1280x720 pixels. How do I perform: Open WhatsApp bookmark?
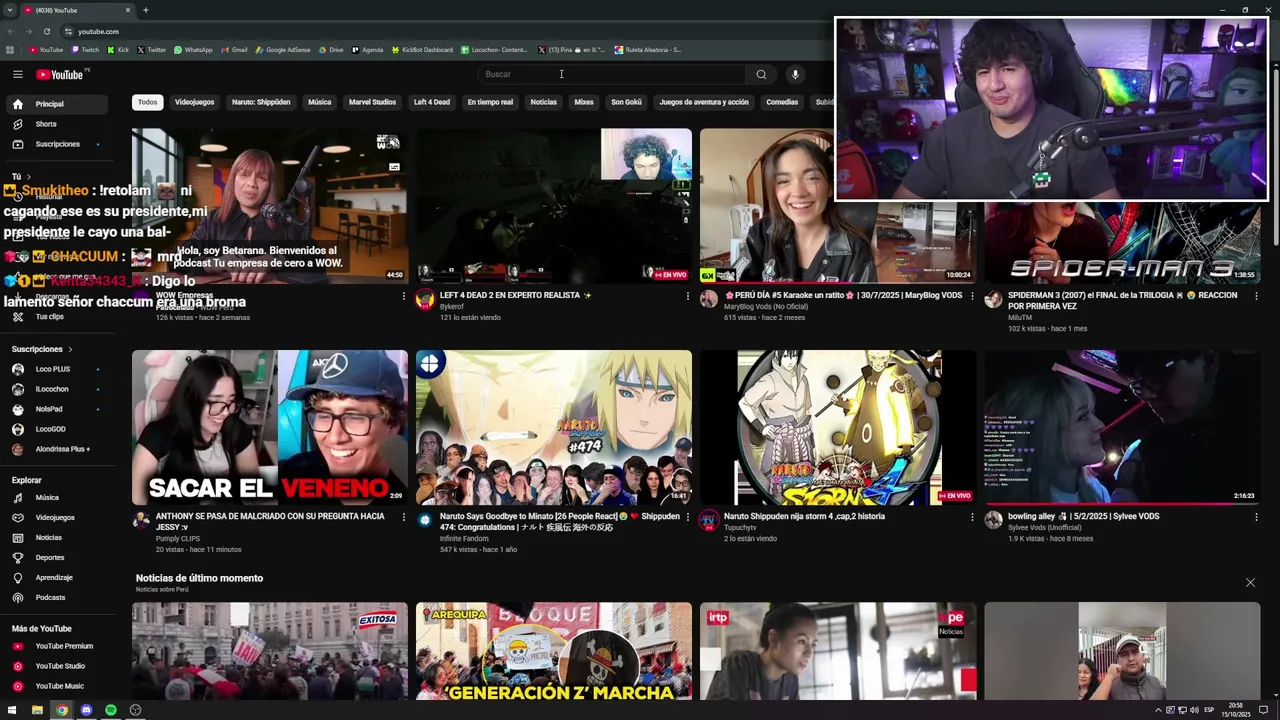pyautogui.click(x=193, y=50)
